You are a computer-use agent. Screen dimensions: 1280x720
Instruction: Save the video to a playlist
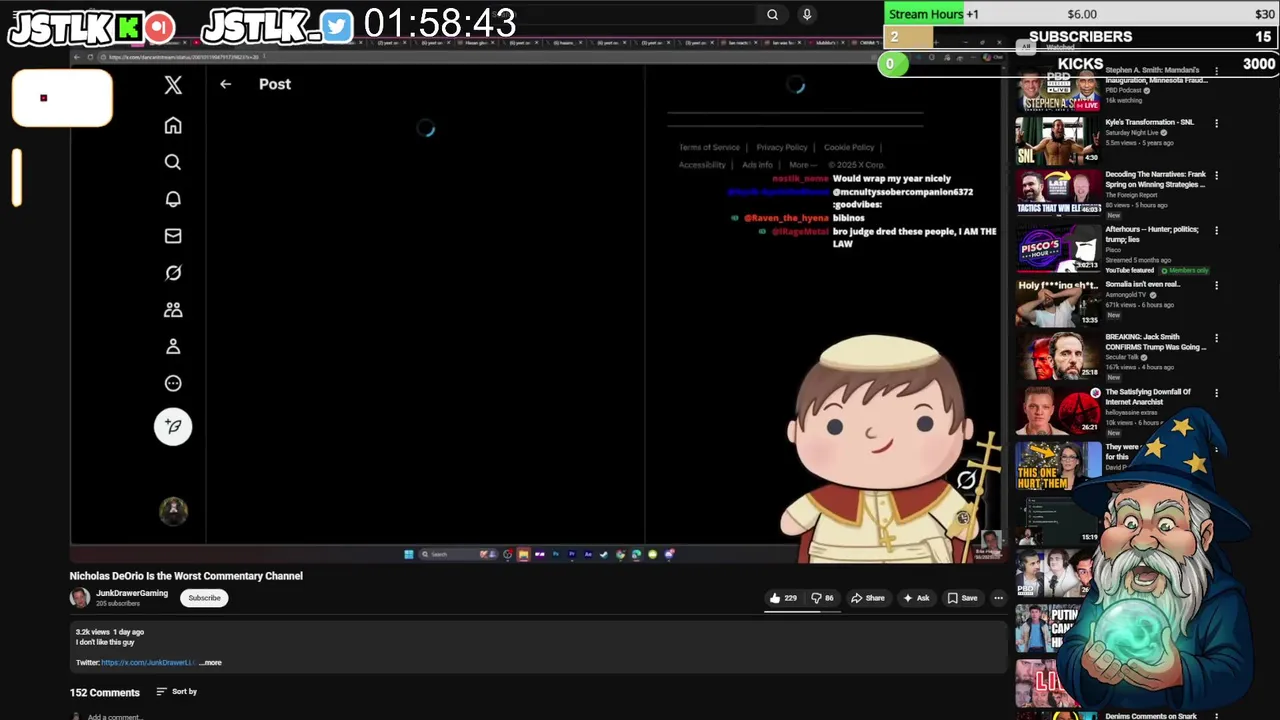[x=962, y=598]
